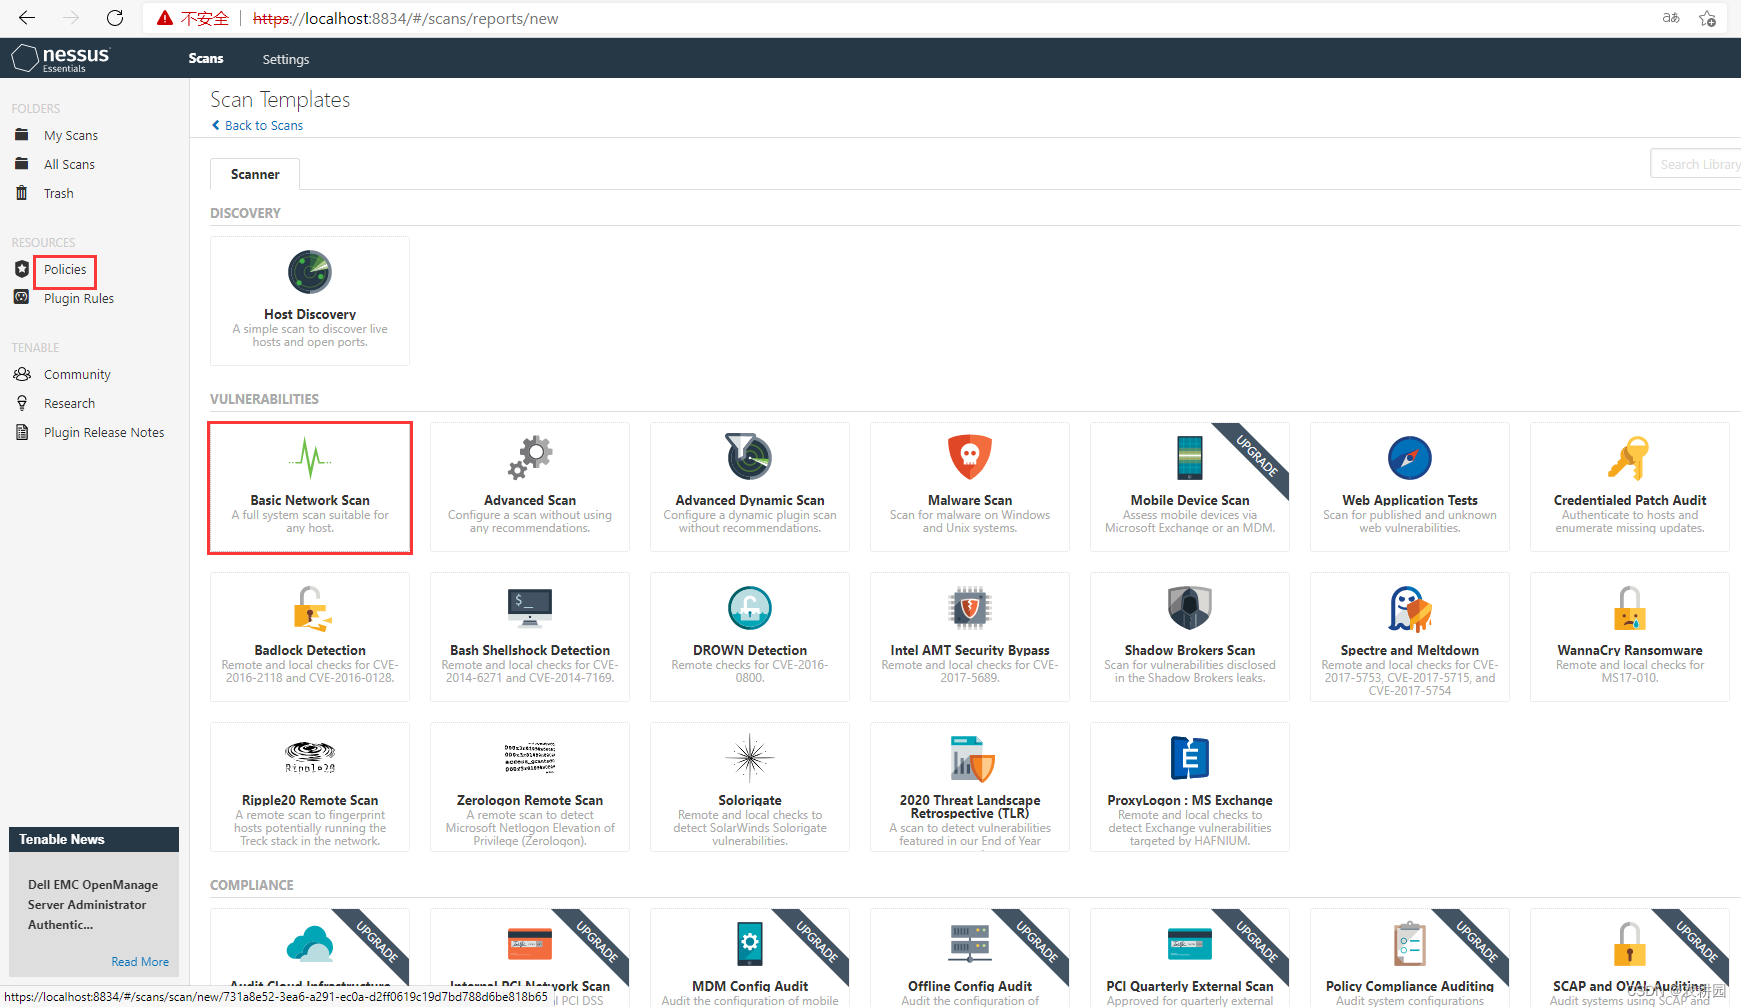Select WannaCry Ransomware title text

click(1630, 650)
